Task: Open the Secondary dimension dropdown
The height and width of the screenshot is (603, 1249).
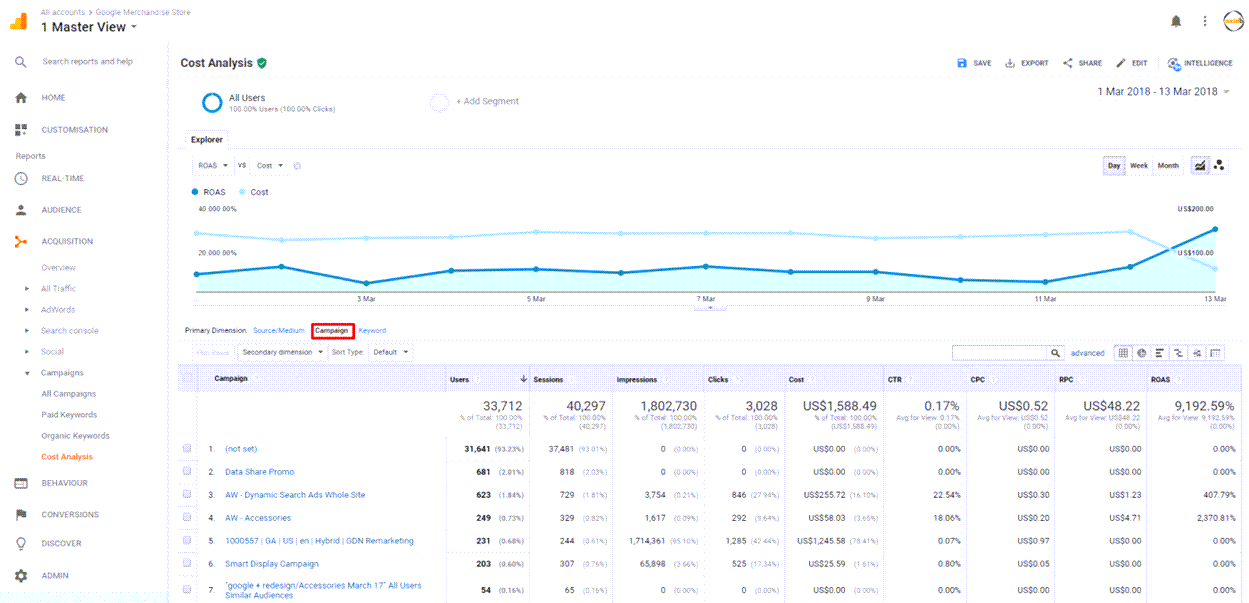Action: point(282,353)
